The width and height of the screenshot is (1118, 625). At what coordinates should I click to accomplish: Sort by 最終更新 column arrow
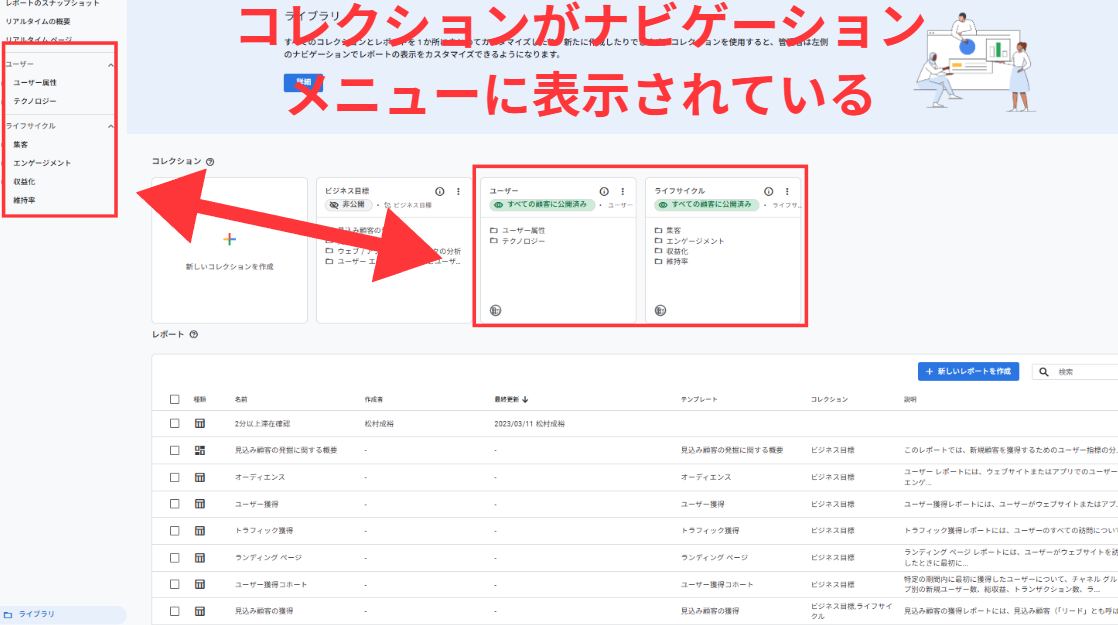point(525,399)
